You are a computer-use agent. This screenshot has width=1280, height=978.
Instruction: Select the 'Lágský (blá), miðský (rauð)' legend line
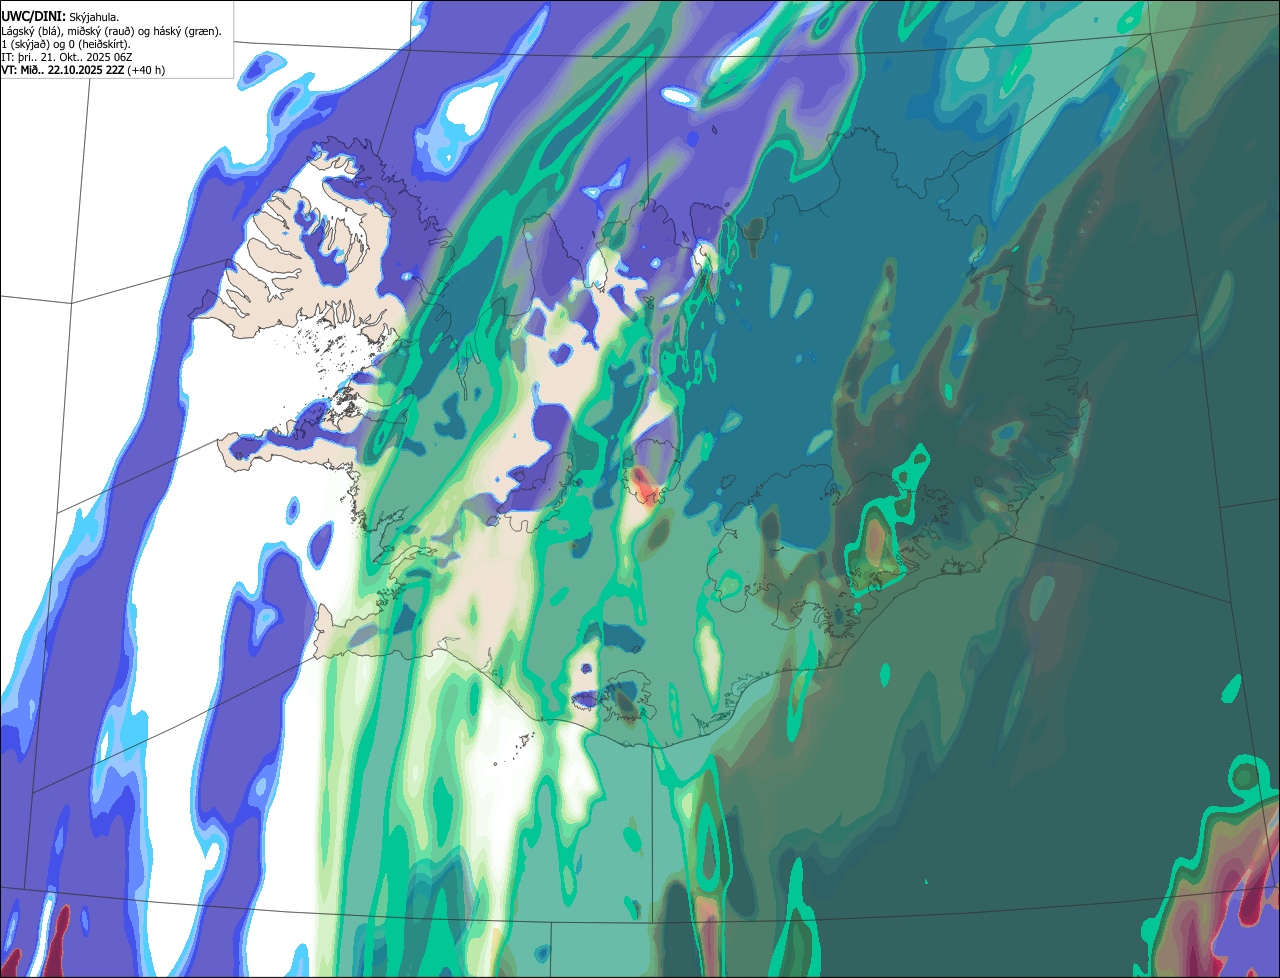[x=112, y=31]
